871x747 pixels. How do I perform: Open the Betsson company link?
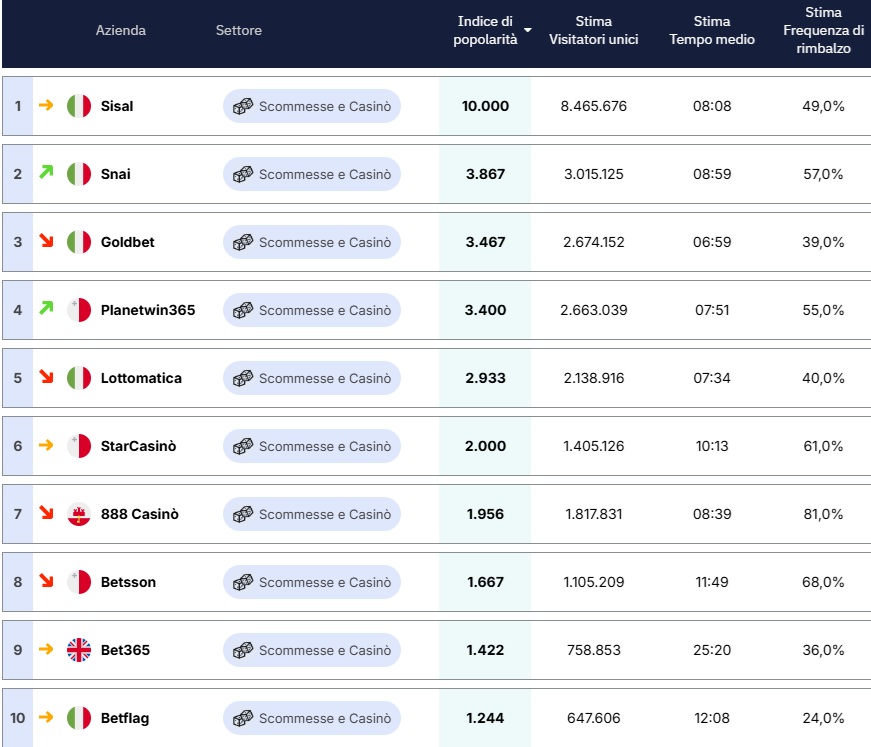(128, 582)
